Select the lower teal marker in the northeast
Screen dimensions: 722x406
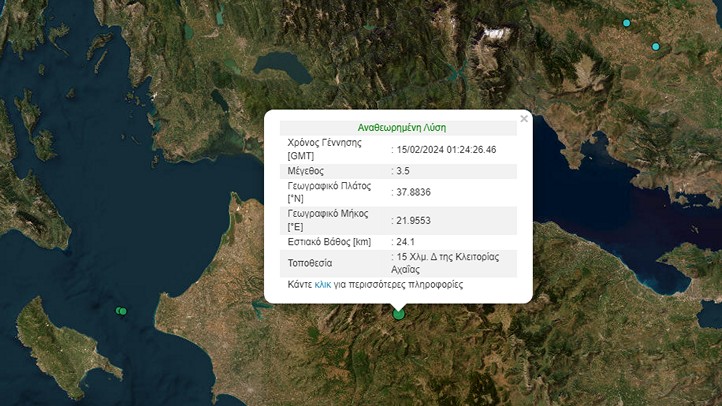pyautogui.click(x=657, y=46)
